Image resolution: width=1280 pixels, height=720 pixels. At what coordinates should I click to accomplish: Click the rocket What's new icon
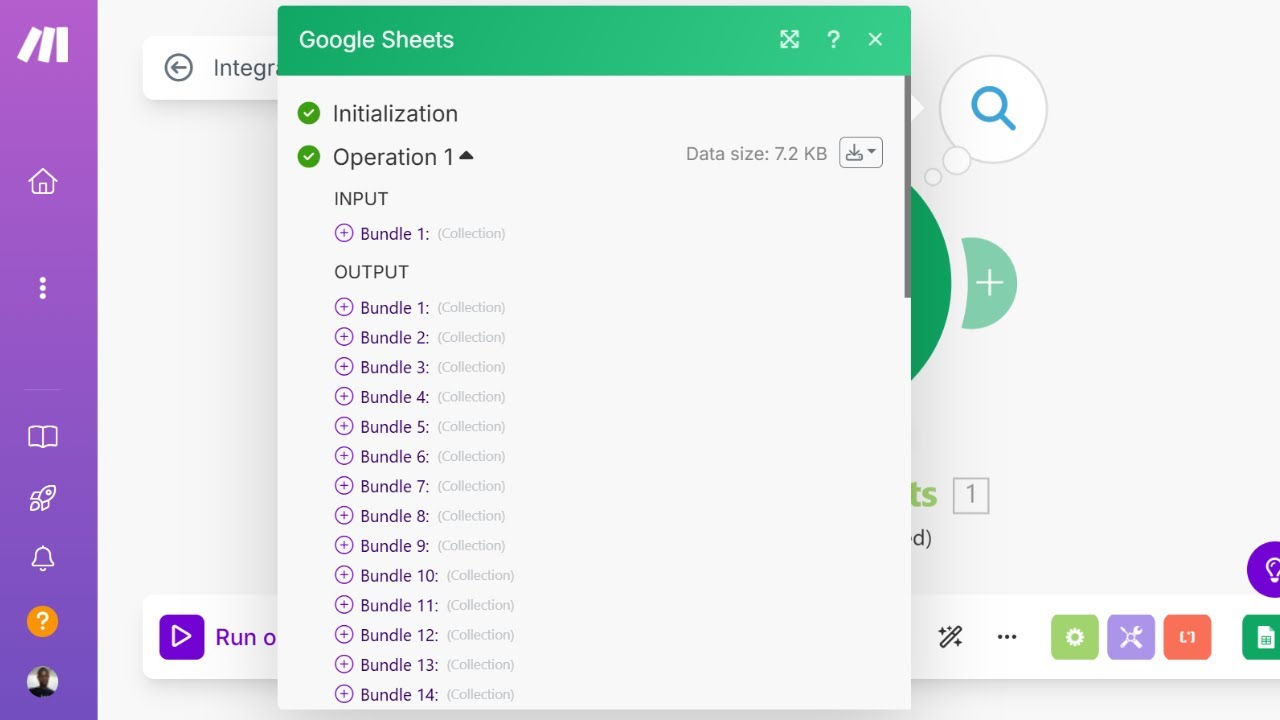[x=42, y=498]
